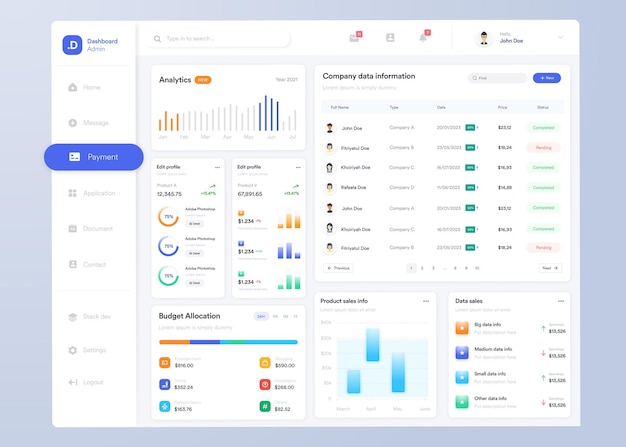Screen dimensions: 626x447
Task: Click the orange star icon for Big data info
Action: [462, 328]
